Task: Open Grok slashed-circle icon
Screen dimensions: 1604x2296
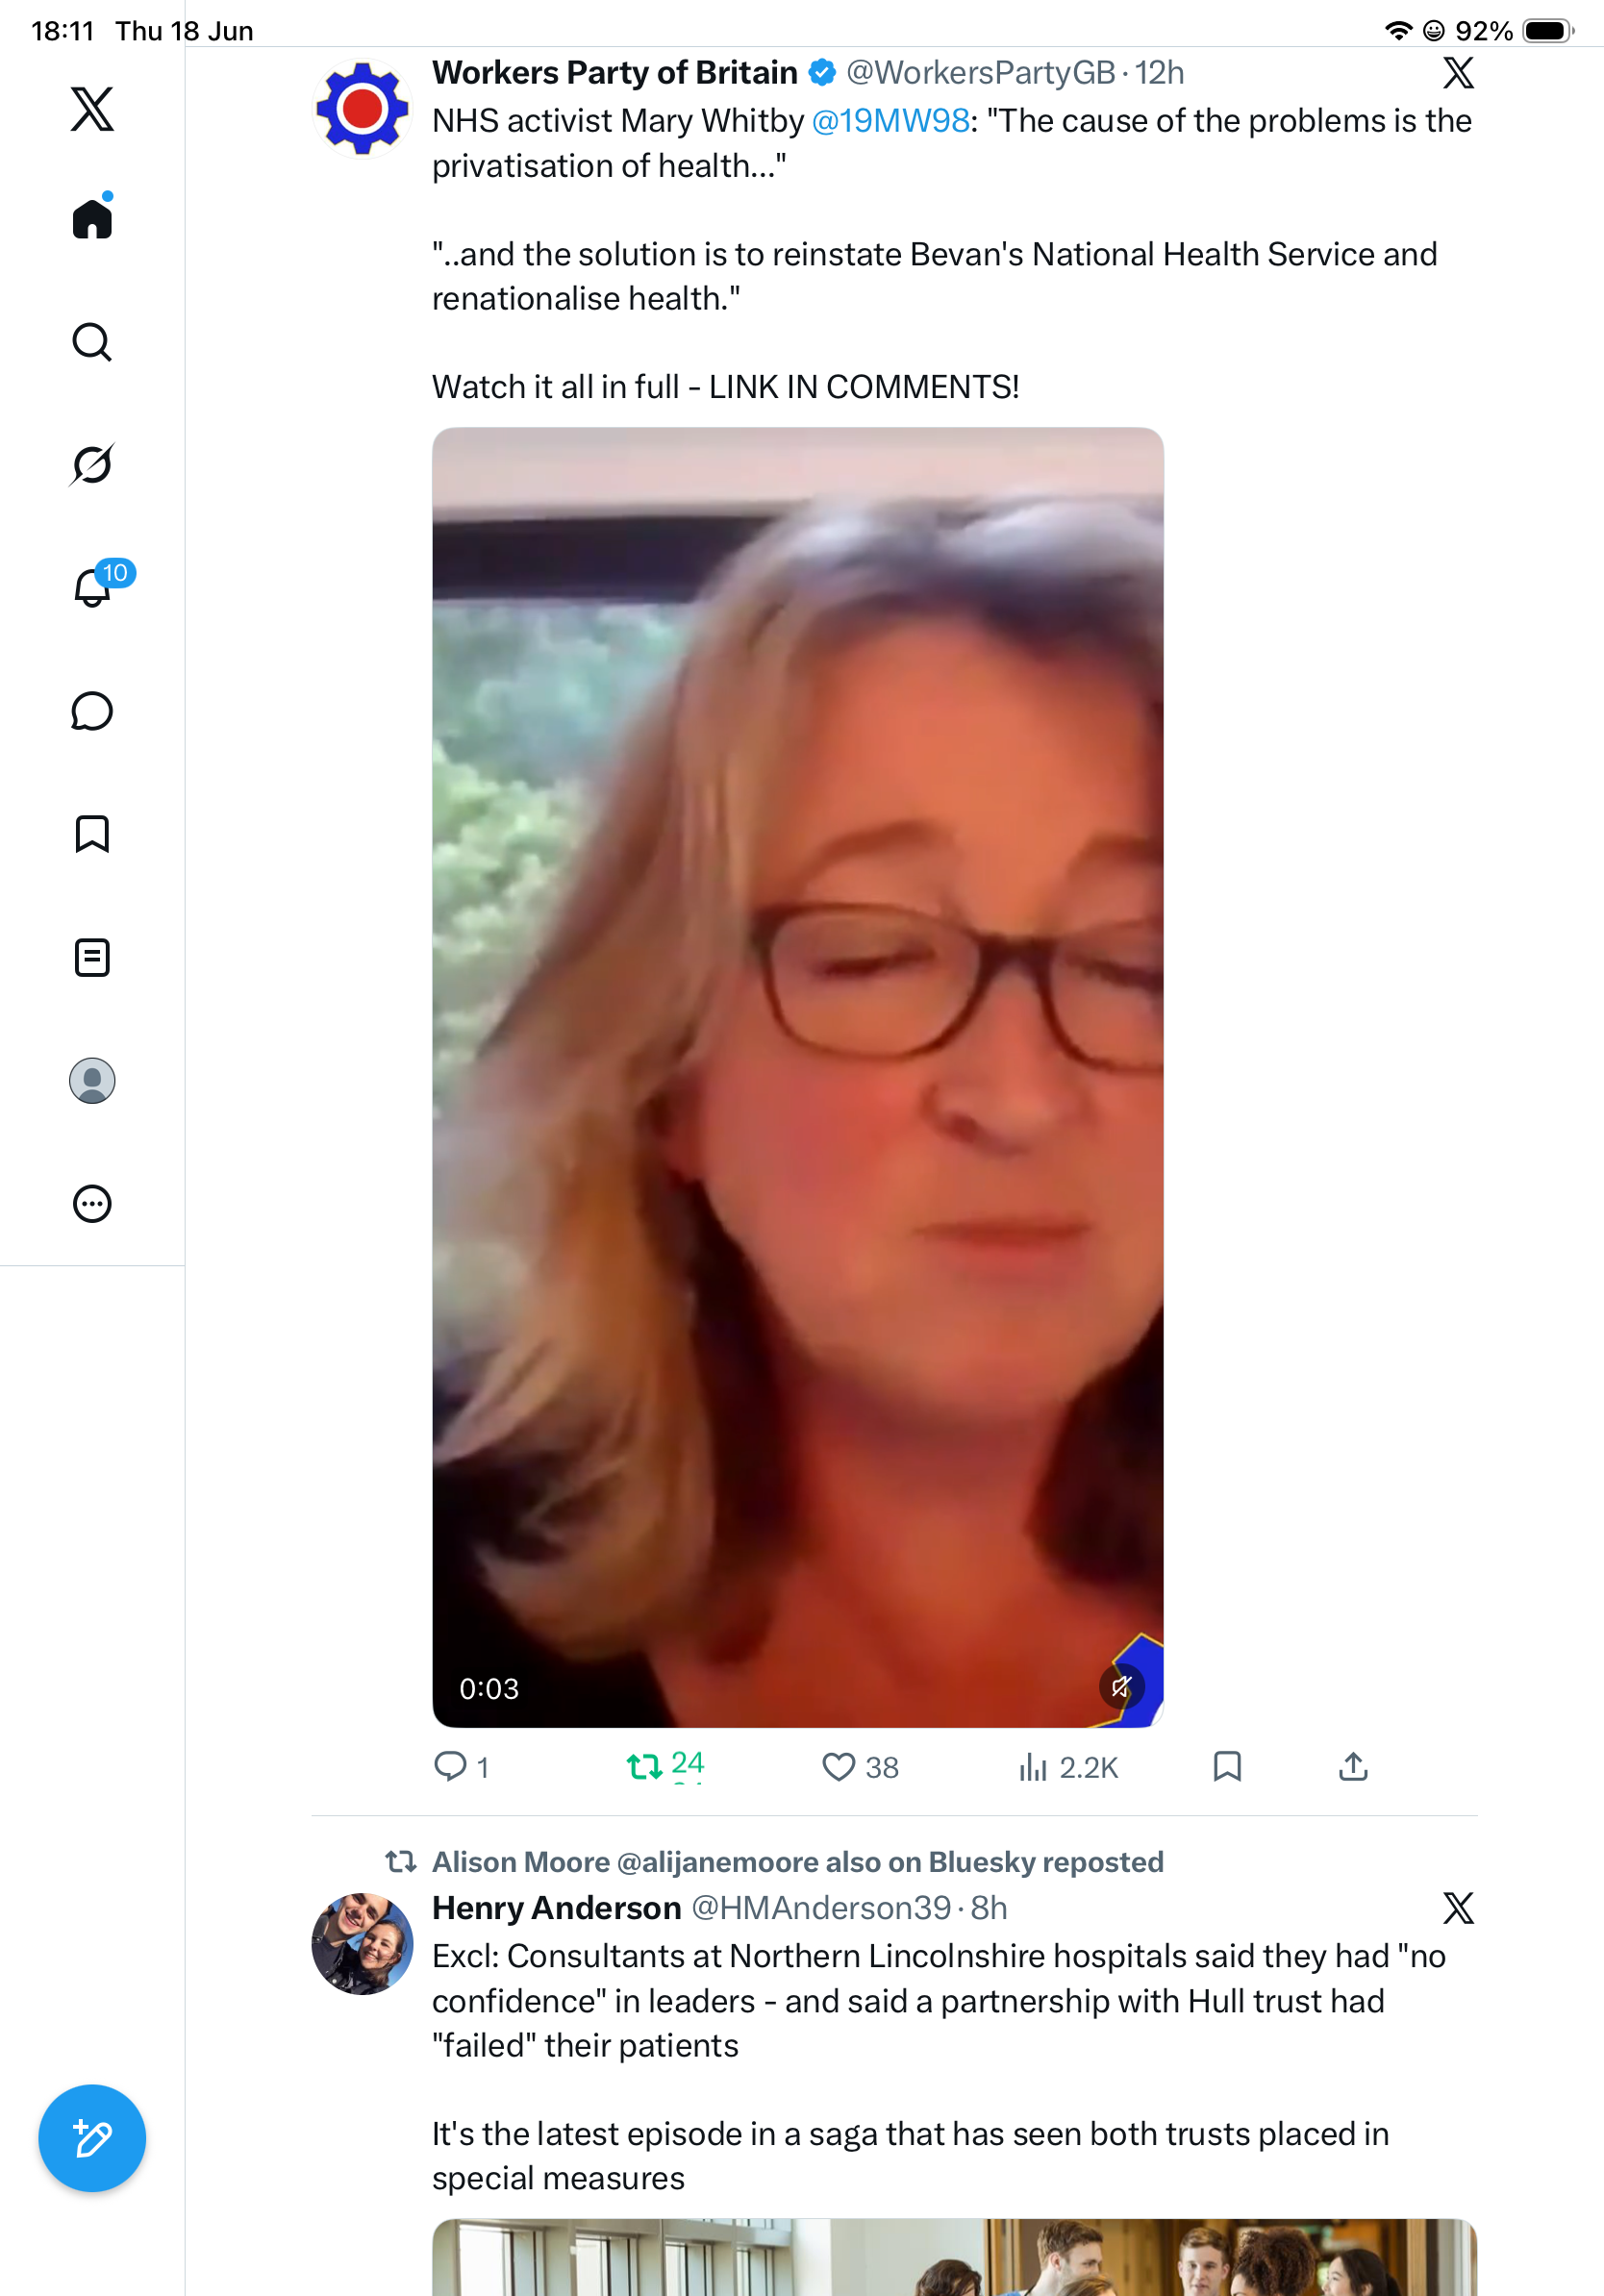Action: click(92, 464)
